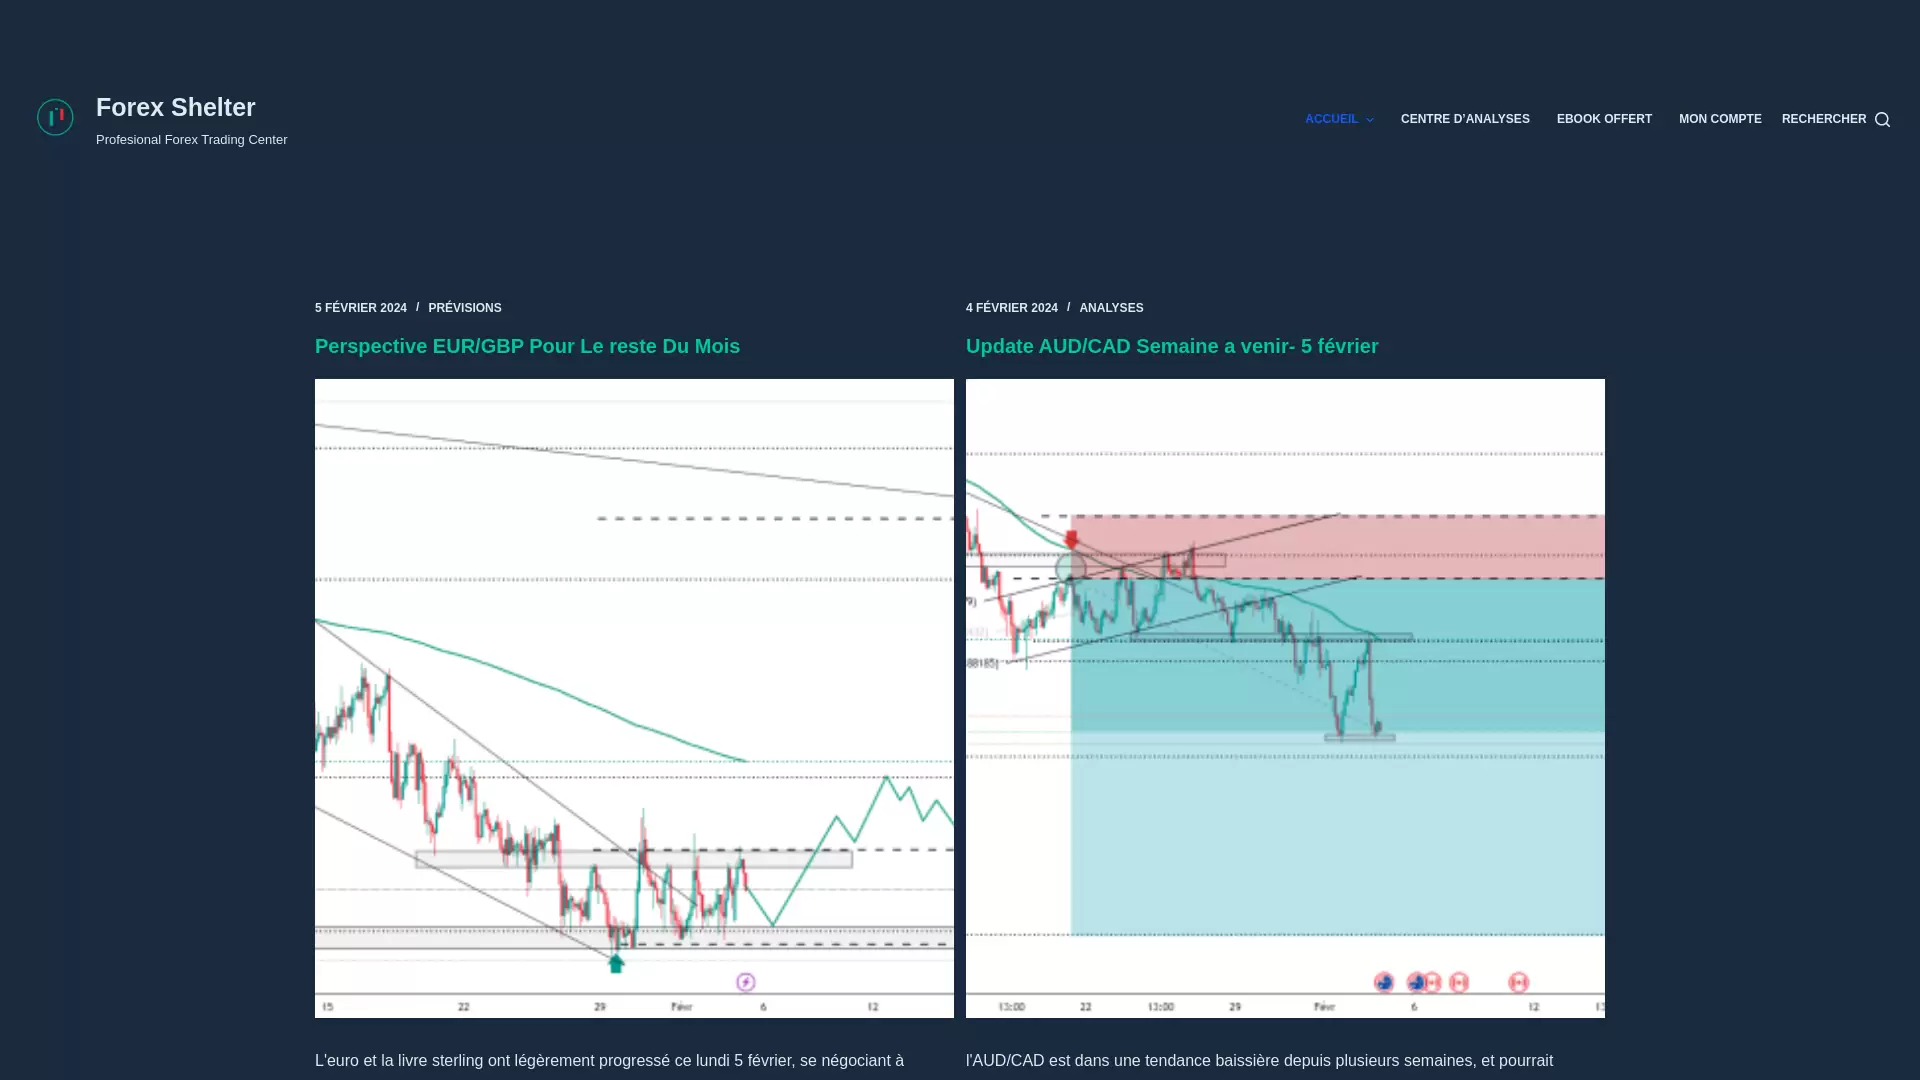Select the Analyses category tag
The width and height of the screenshot is (1920, 1080).
pyautogui.click(x=1110, y=308)
